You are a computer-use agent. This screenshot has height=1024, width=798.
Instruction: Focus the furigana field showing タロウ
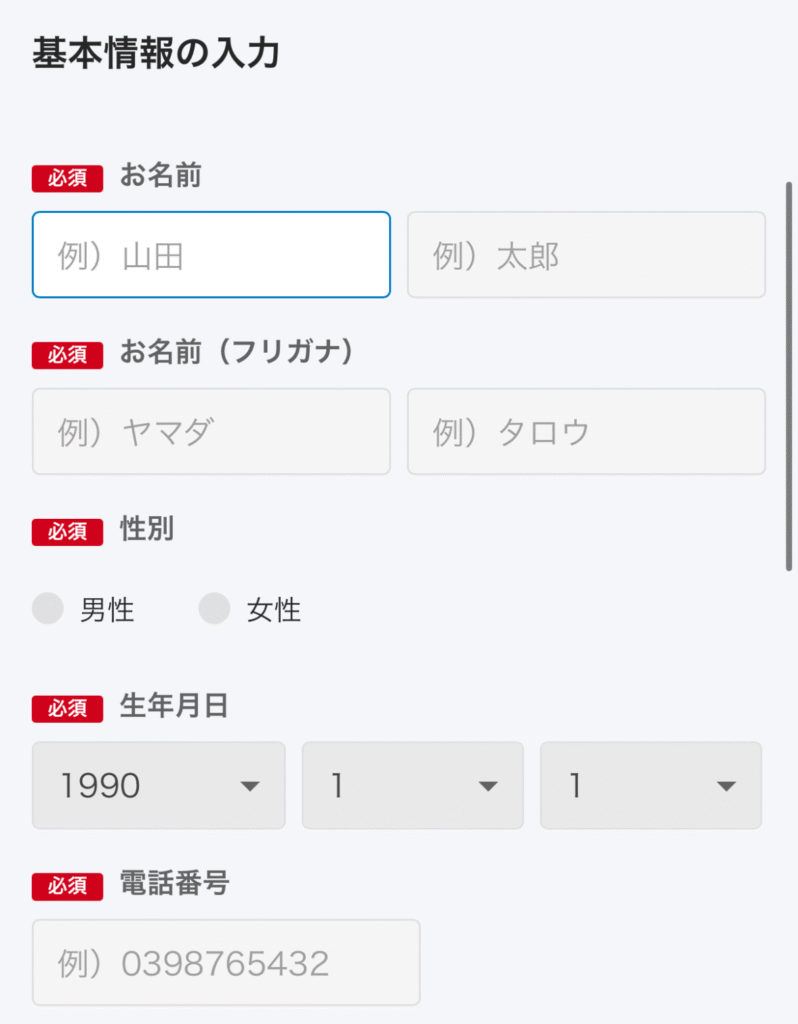point(586,432)
